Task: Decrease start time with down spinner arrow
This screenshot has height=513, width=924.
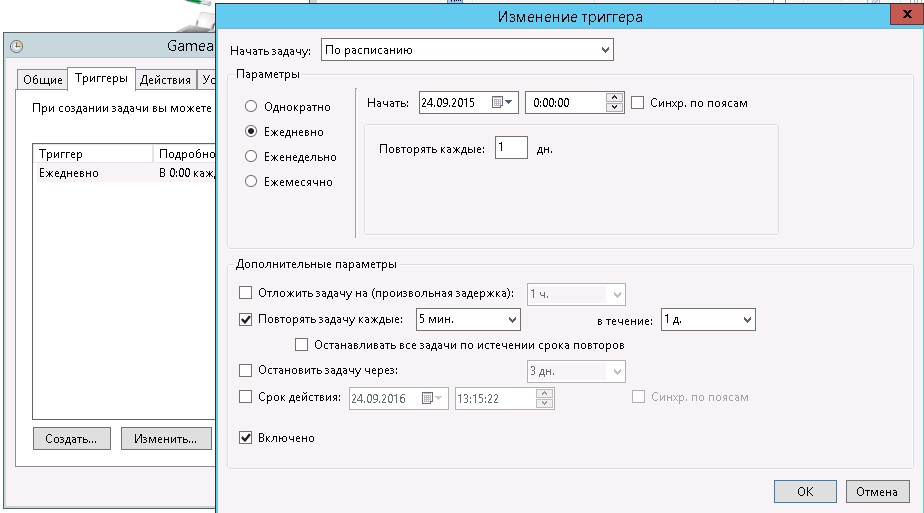Action: click(615, 108)
